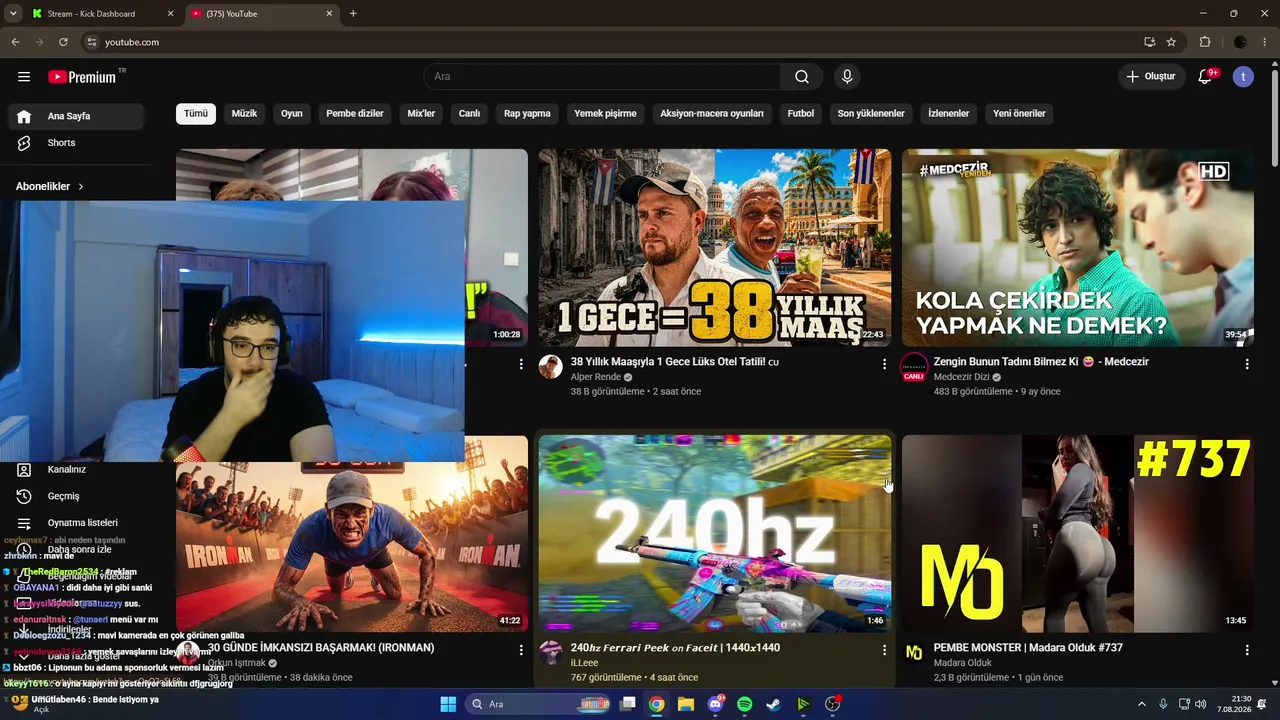This screenshot has height=720, width=1280.
Task: Click the YouTube search input field
Action: (603, 77)
